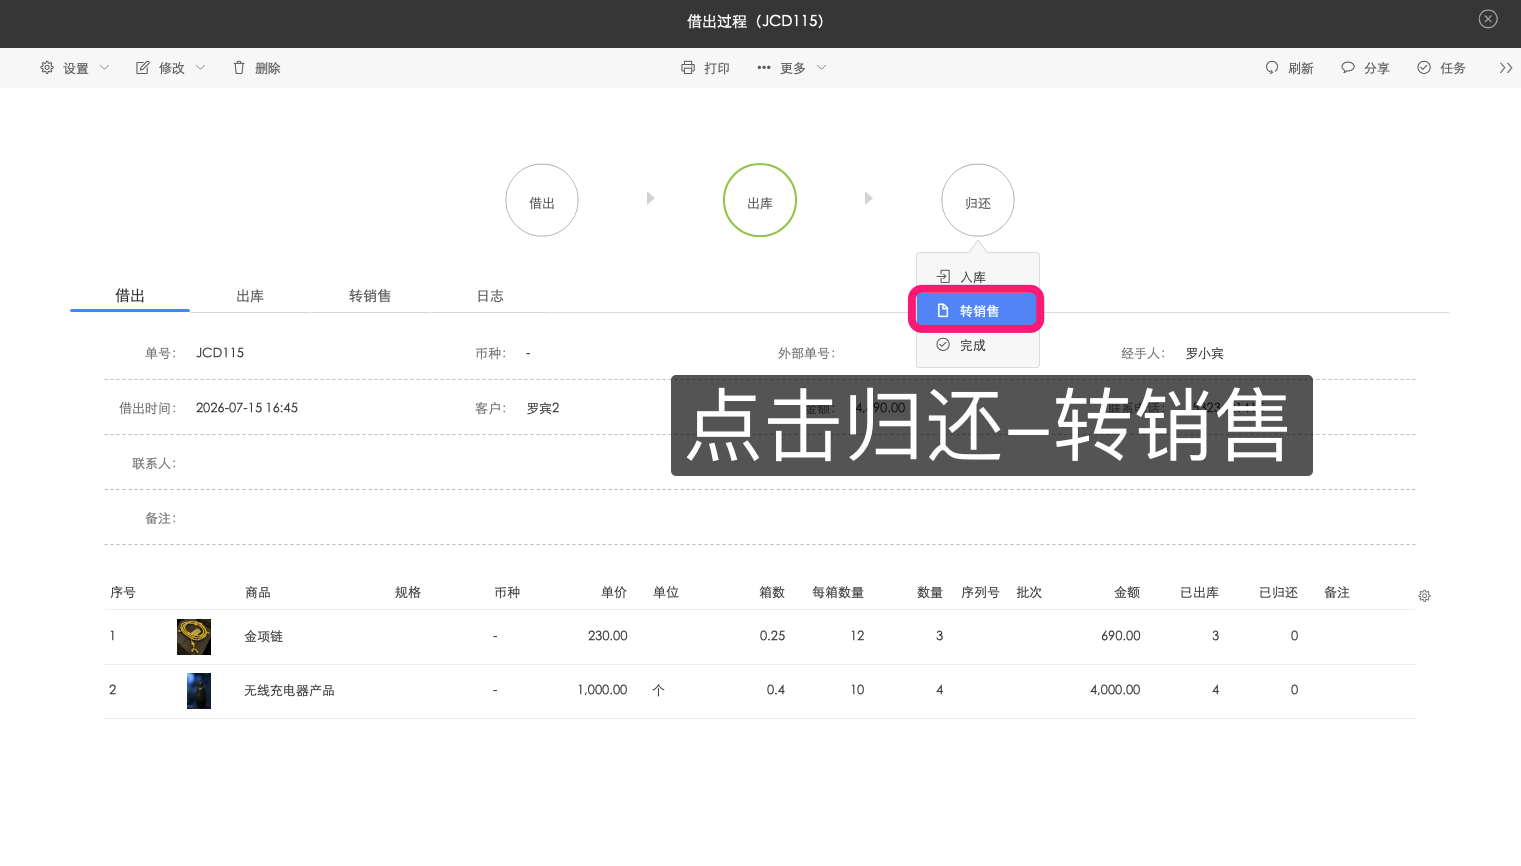Click the order number JCD115
Viewport: 1521px width, 866px height.
pyautogui.click(x=220, y=353)
